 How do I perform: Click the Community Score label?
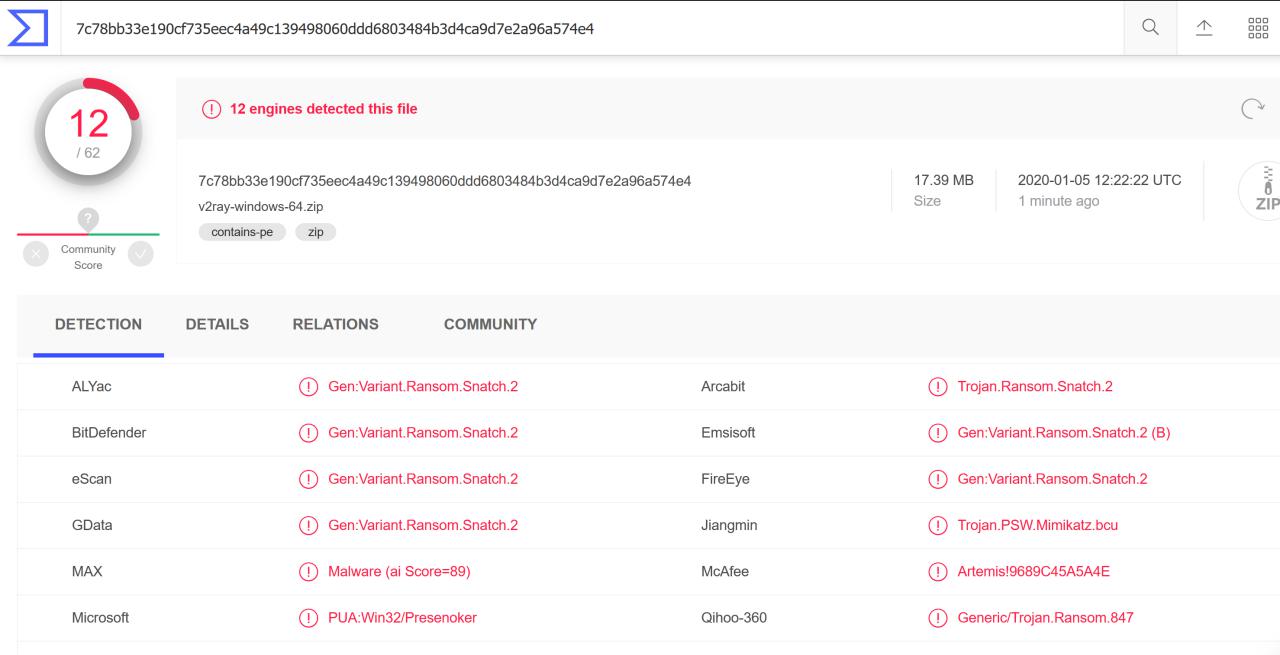pyautogui.click(x=88, y=257)
